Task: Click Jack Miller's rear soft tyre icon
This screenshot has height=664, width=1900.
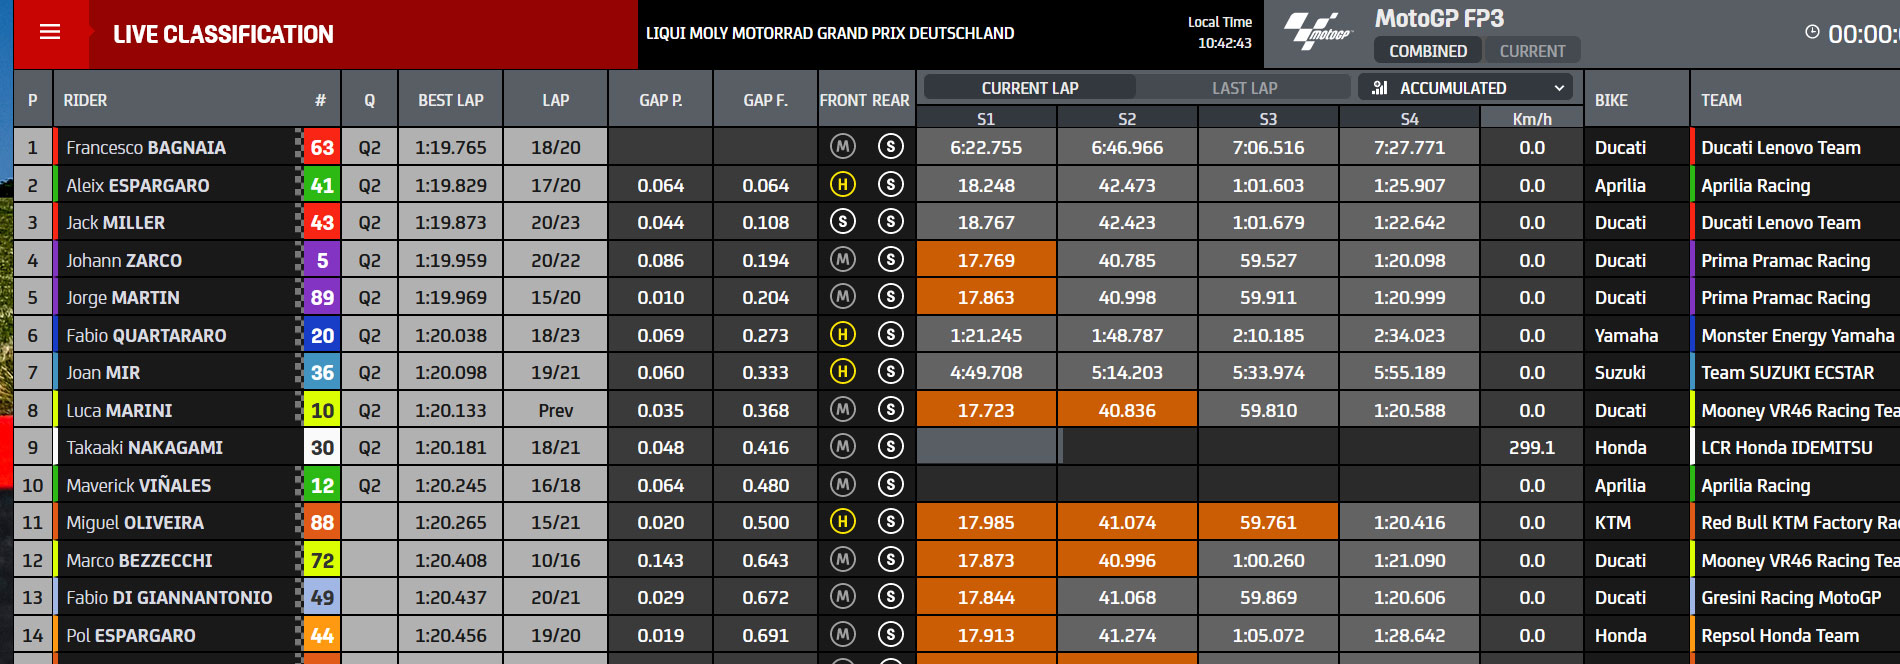Action: (x=891, y=222)
